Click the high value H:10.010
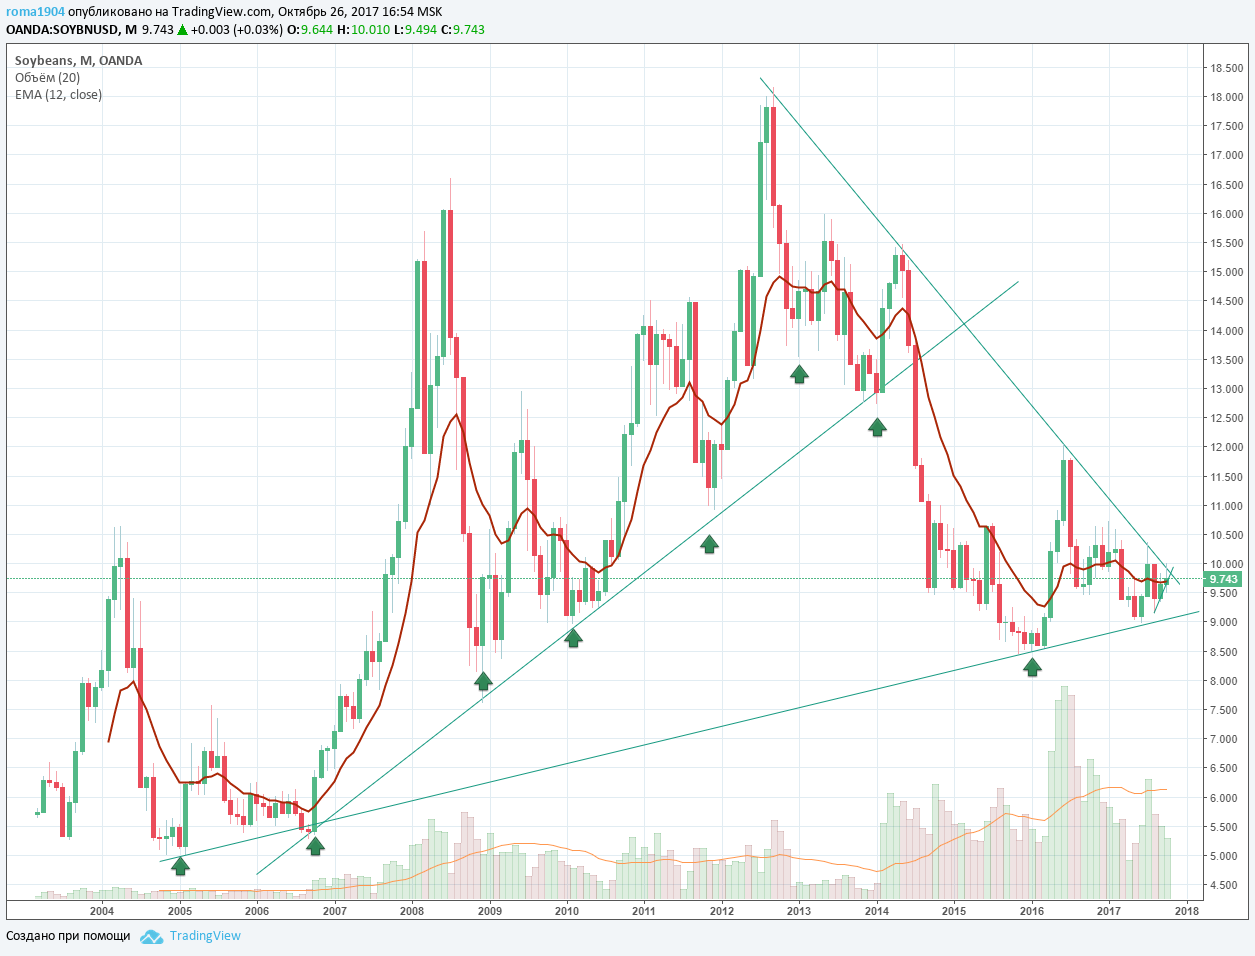Screen dimensions: 1255x956 [363, 30]
